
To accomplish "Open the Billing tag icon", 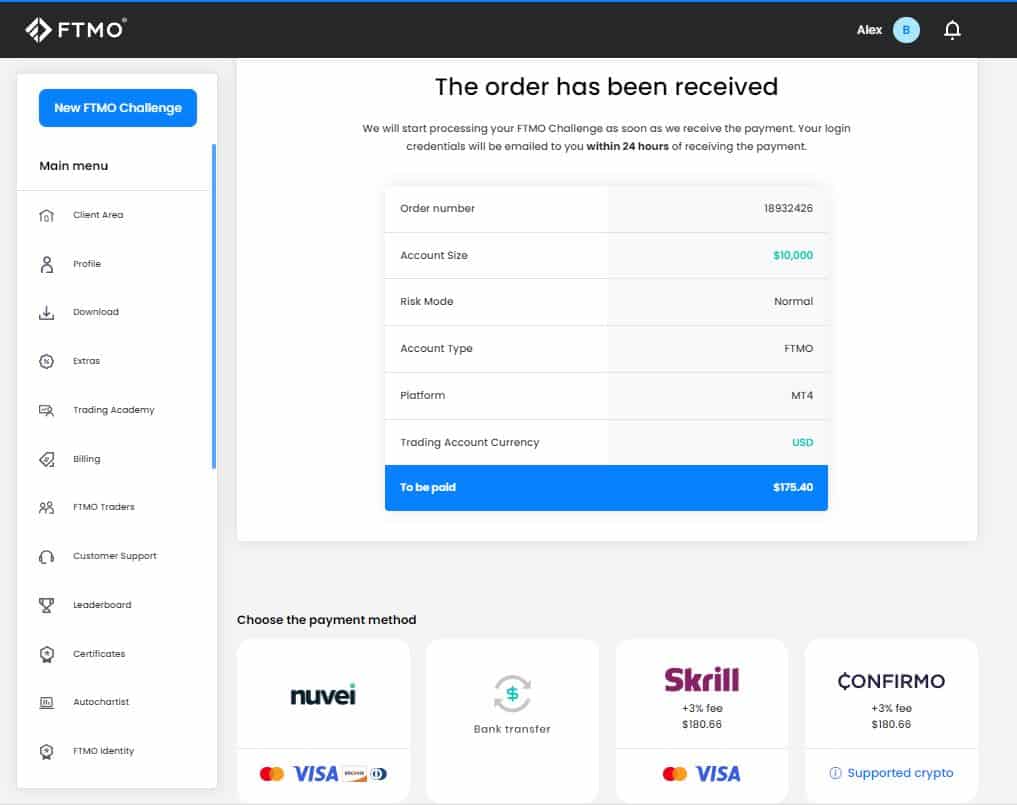I will [x=47, y=459].
